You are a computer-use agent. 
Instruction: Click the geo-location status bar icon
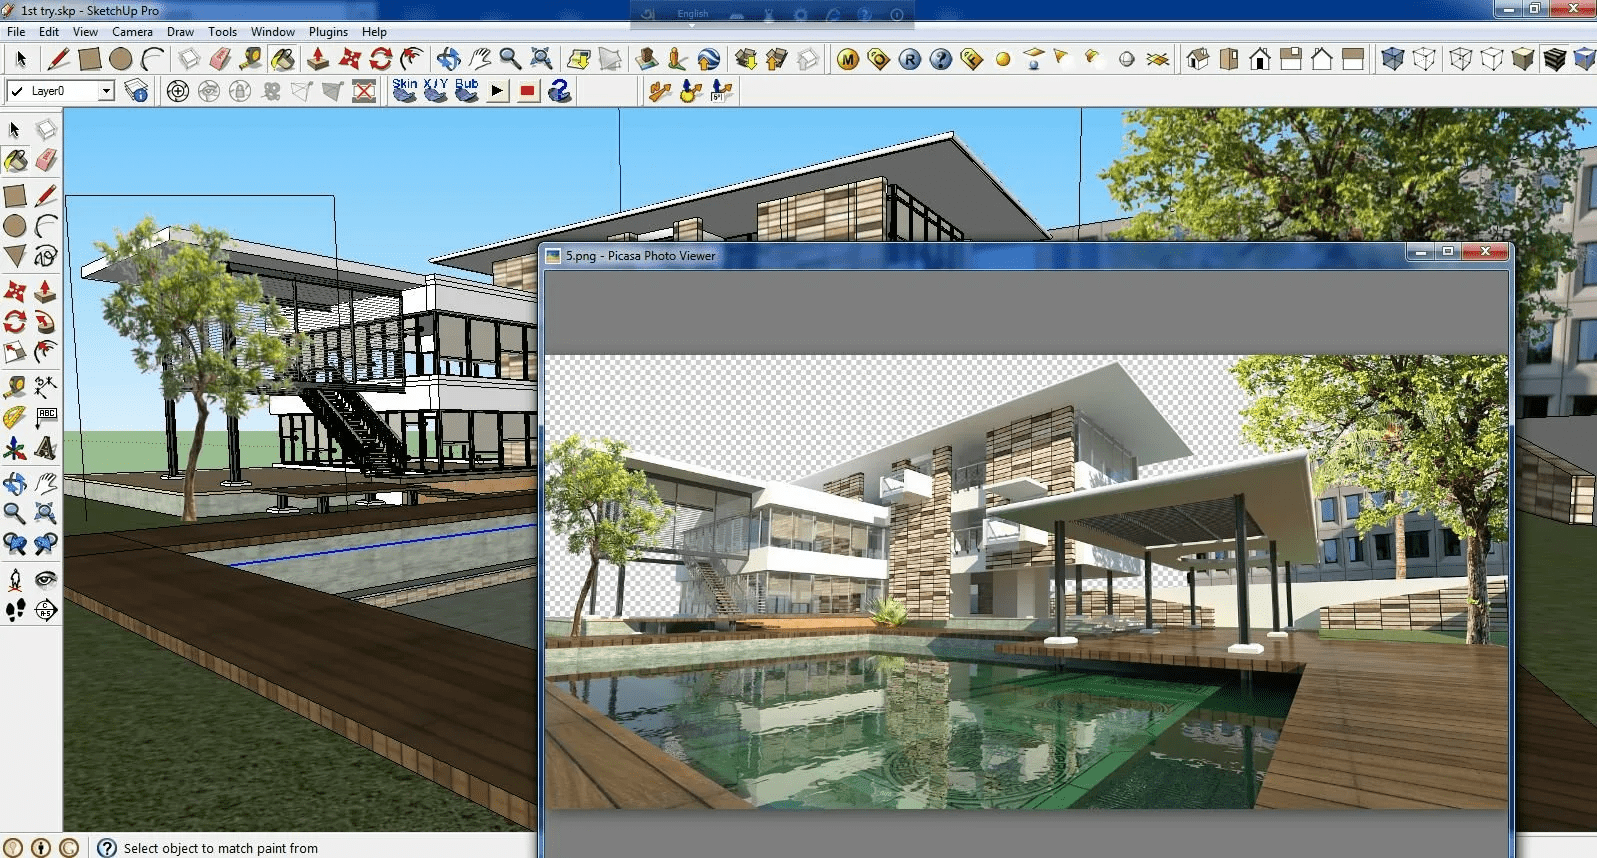pyautogui.click(x=13, y=848)
